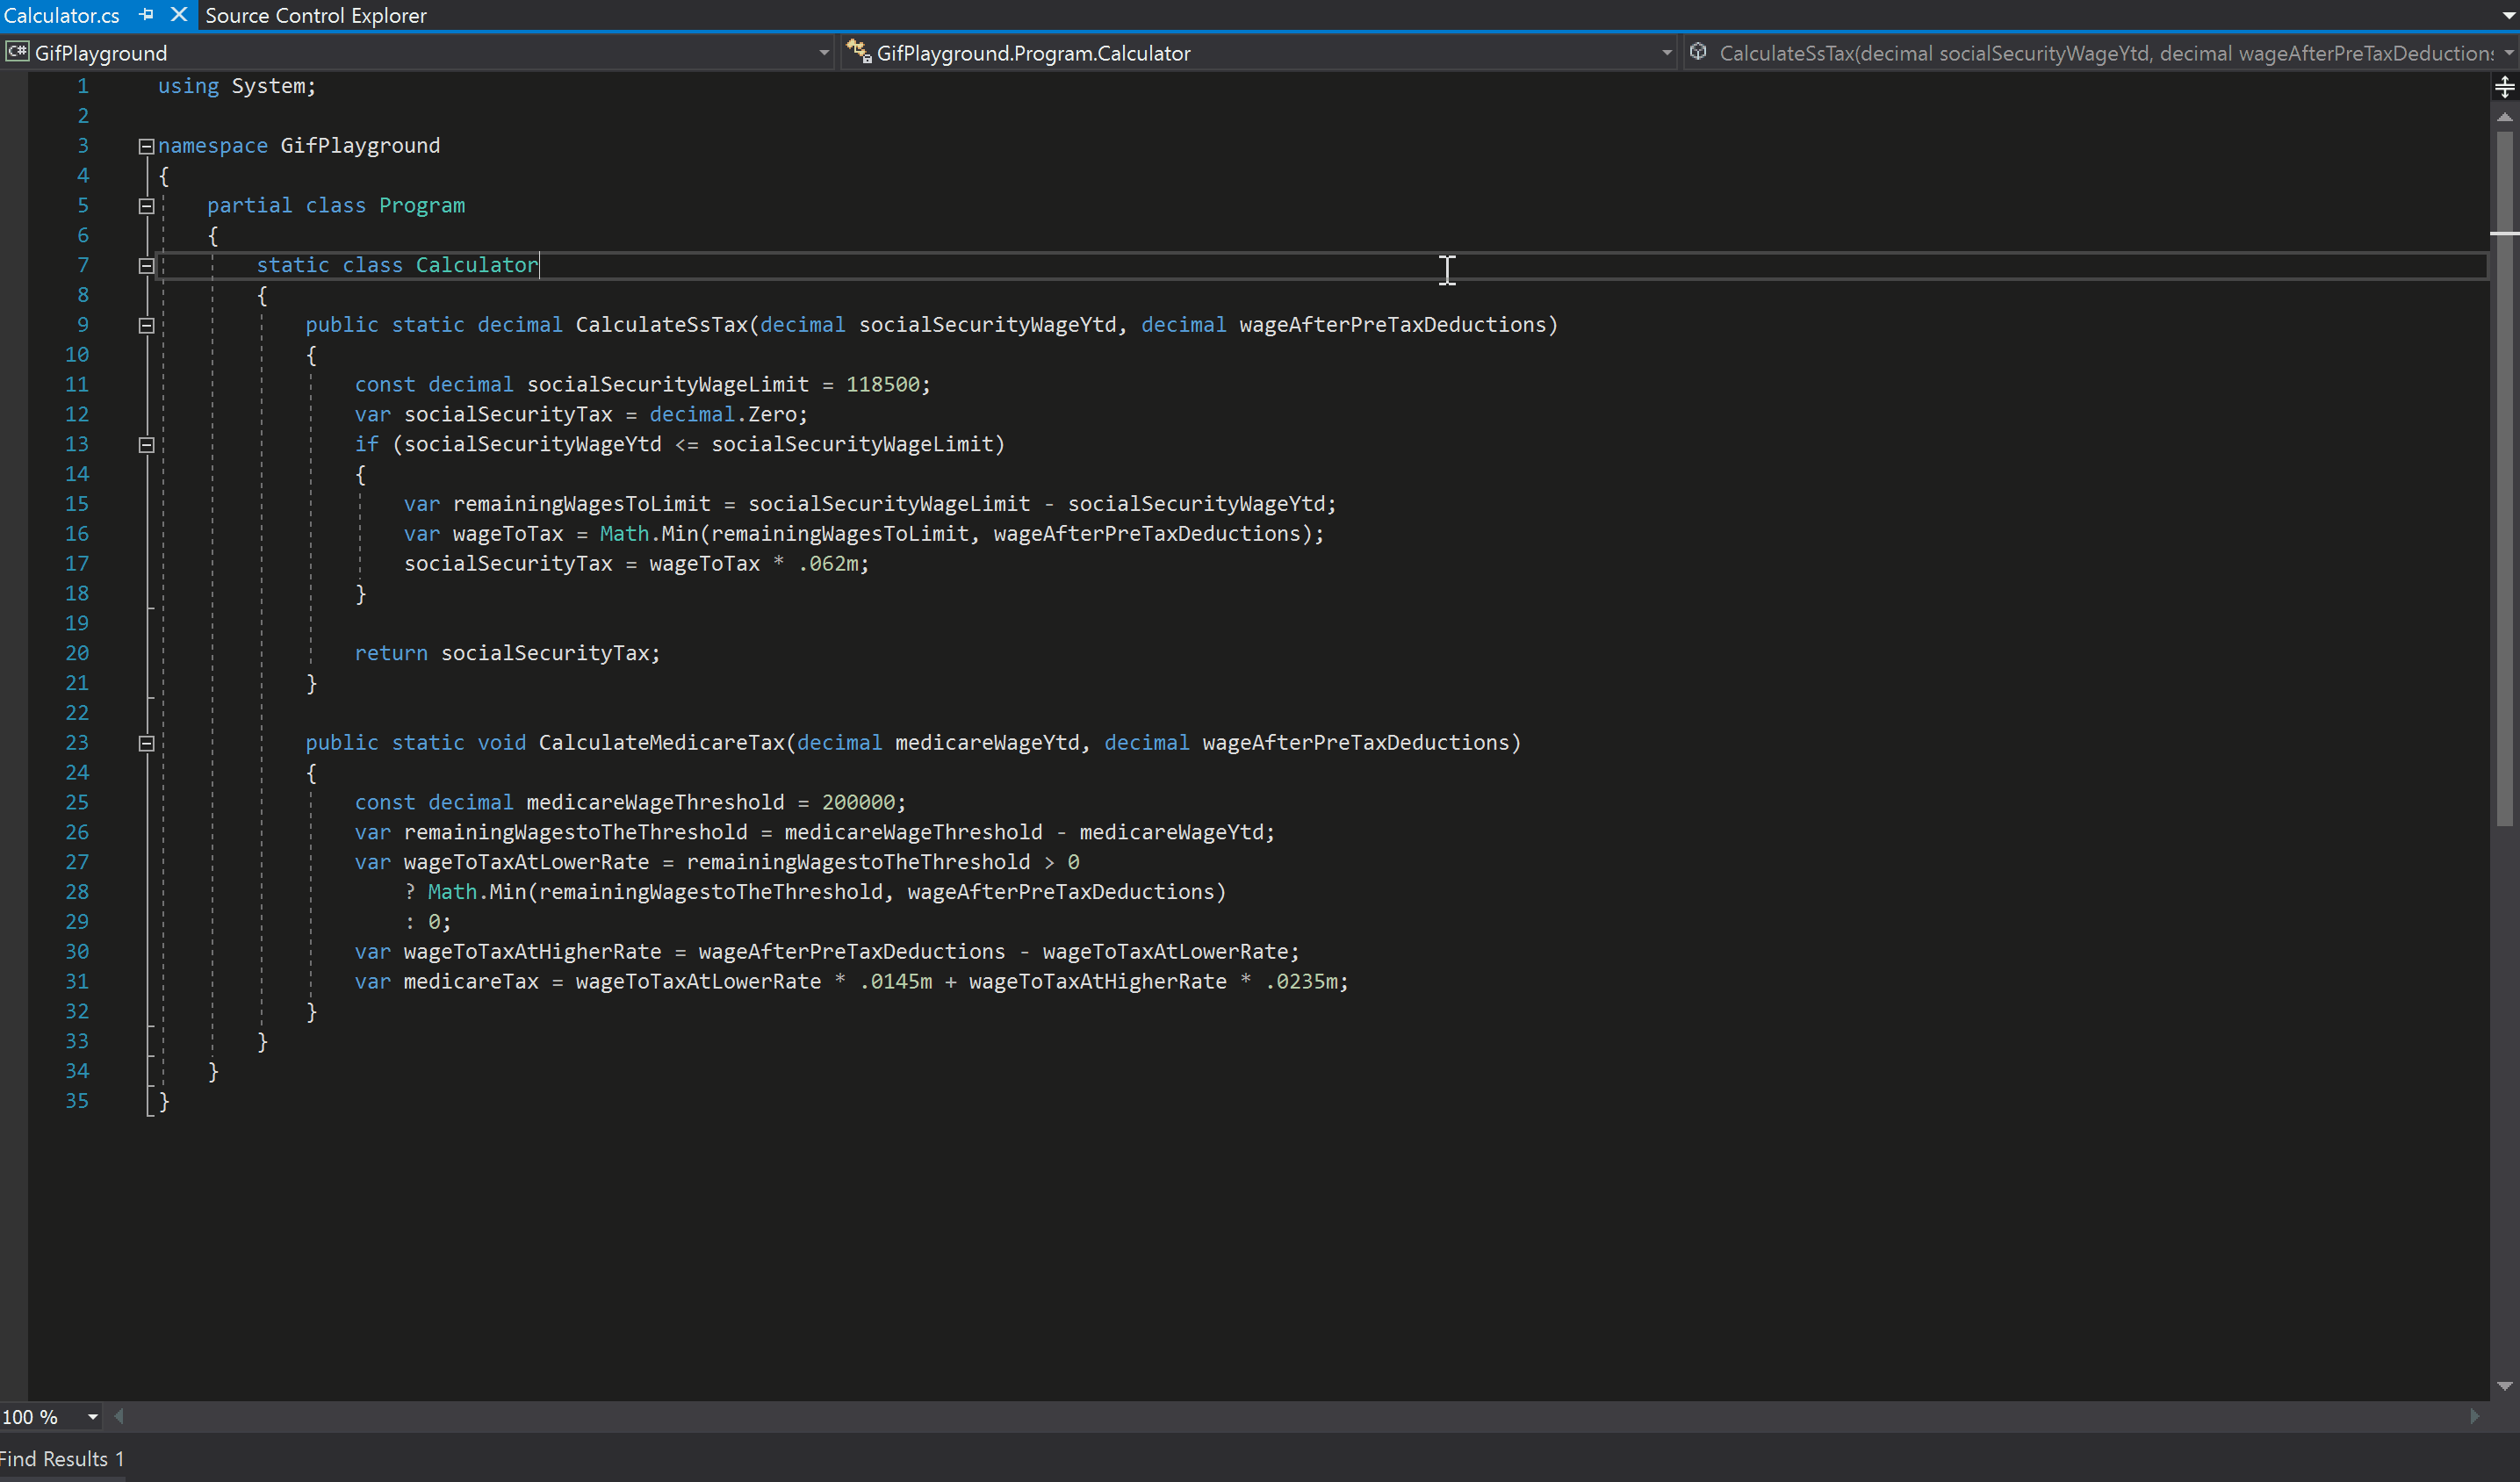Viewport: 2520px width, 1482px height.
Task: Click the editor split window handle
Action: point(2504,87)
